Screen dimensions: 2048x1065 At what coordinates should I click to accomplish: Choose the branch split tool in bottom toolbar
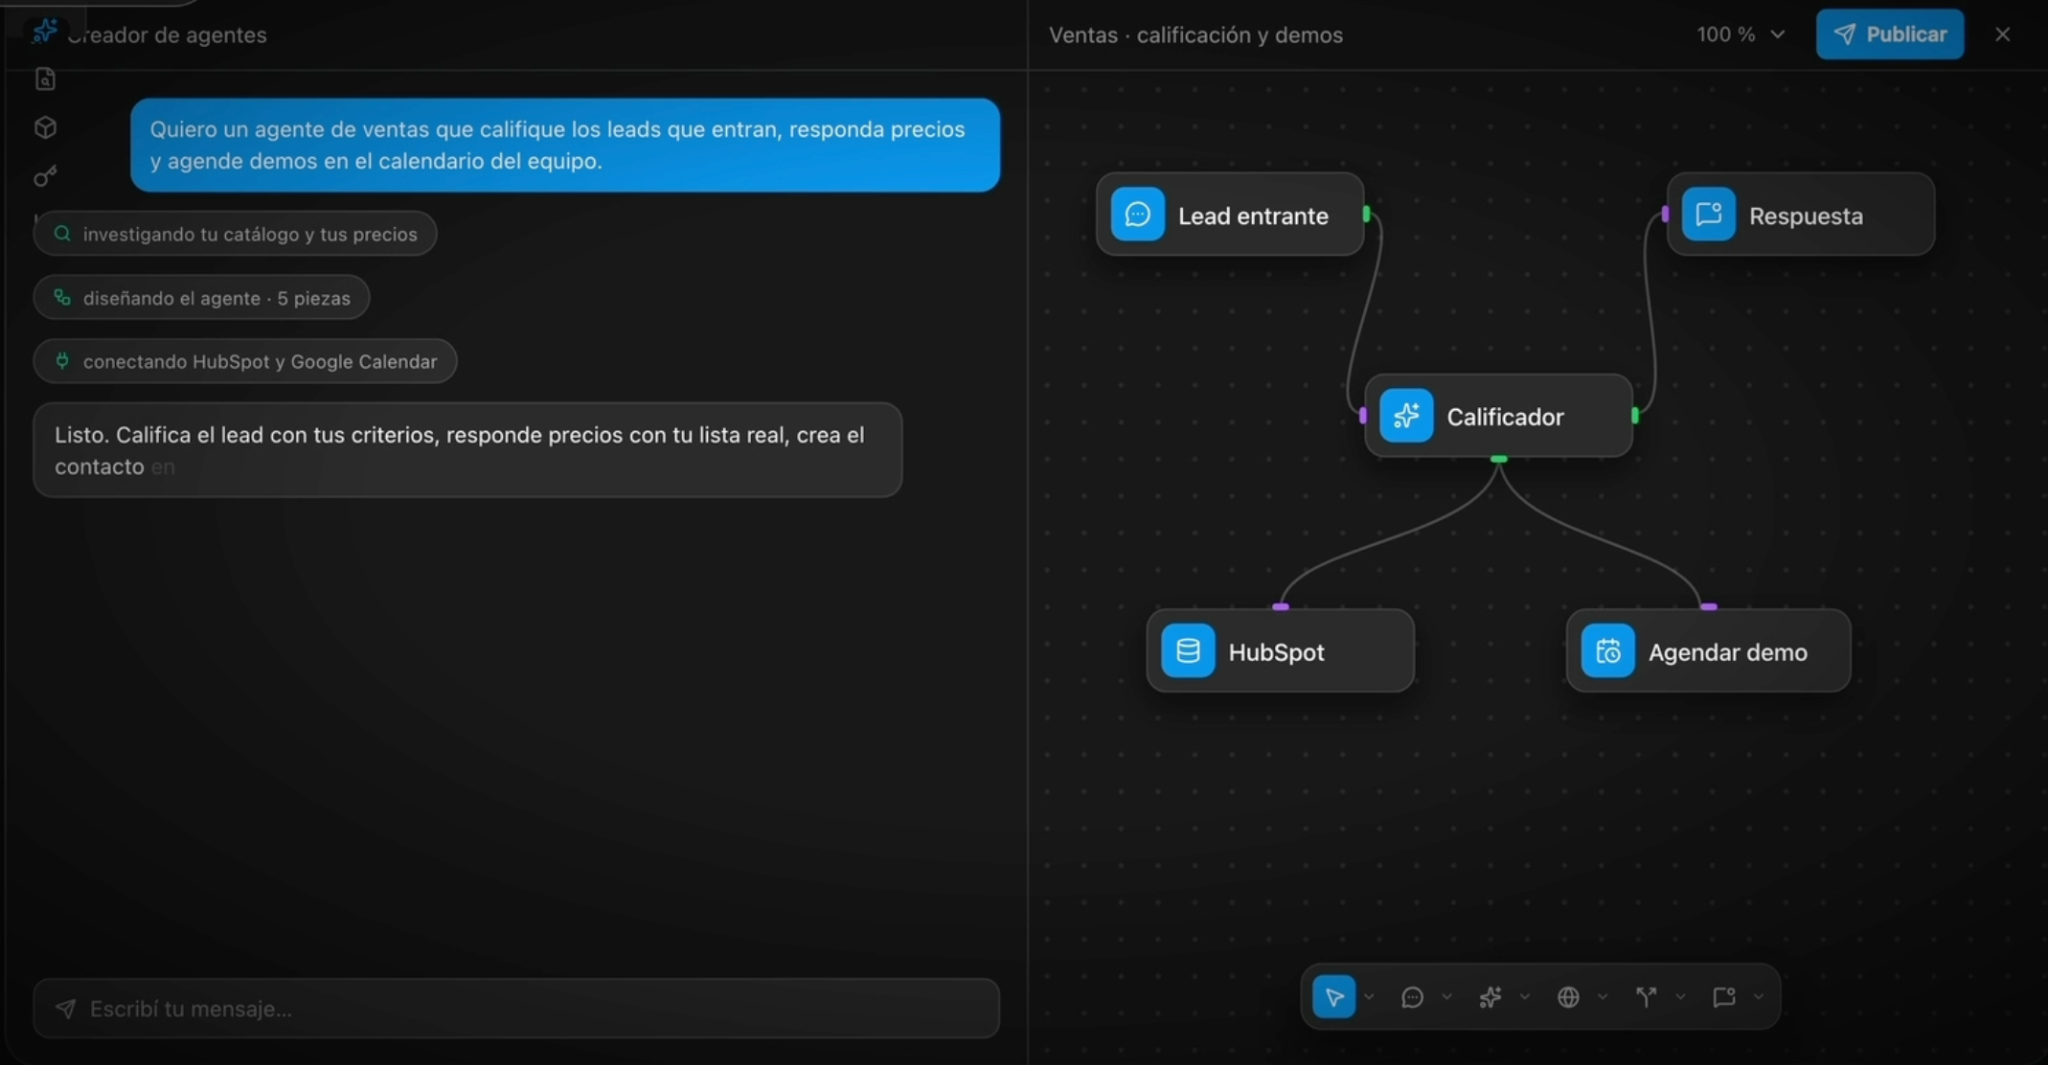[x=1646, y=997]
